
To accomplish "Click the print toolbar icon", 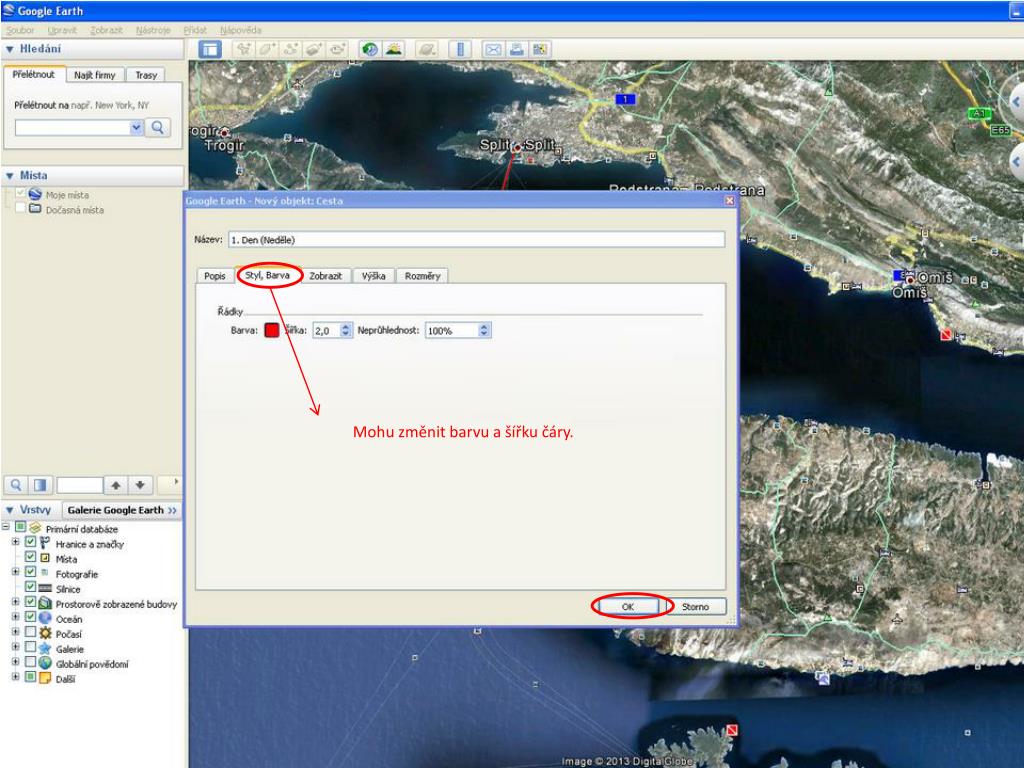I will click(517, 49).
